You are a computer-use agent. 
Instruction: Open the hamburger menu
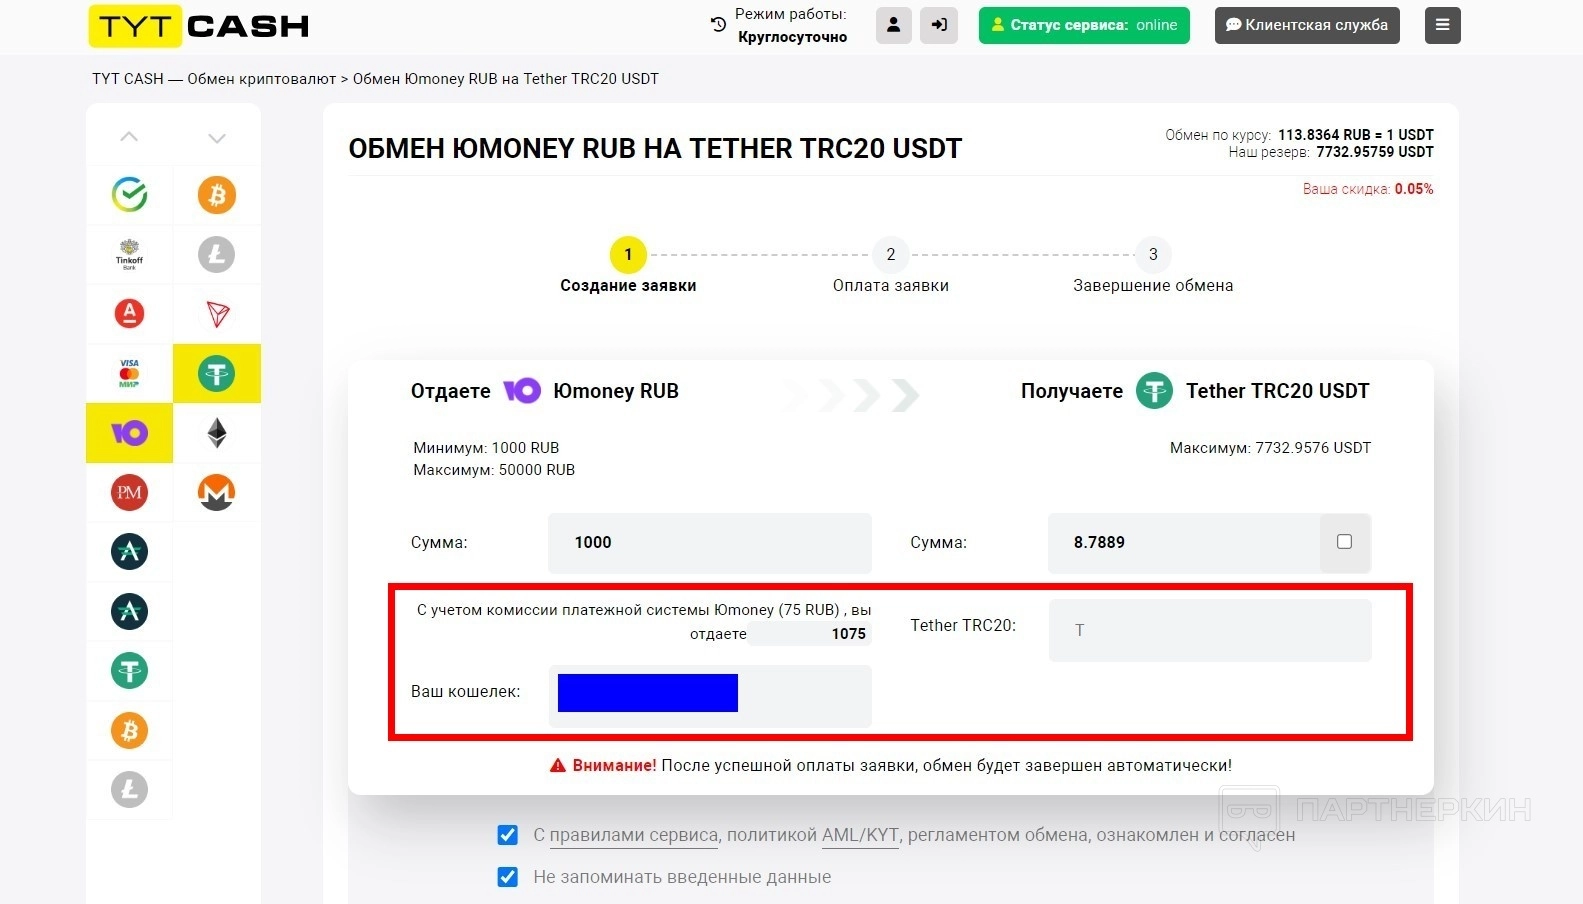[x=1442, y=25]
